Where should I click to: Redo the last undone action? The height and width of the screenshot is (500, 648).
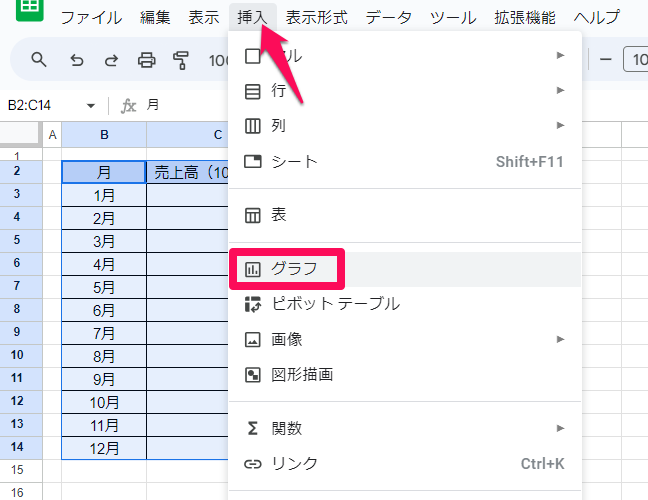111,60
